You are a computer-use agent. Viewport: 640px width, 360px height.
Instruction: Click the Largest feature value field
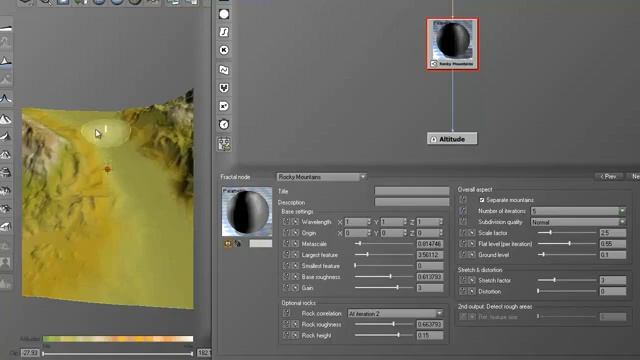pyautogui.click(x=430, y=255)
